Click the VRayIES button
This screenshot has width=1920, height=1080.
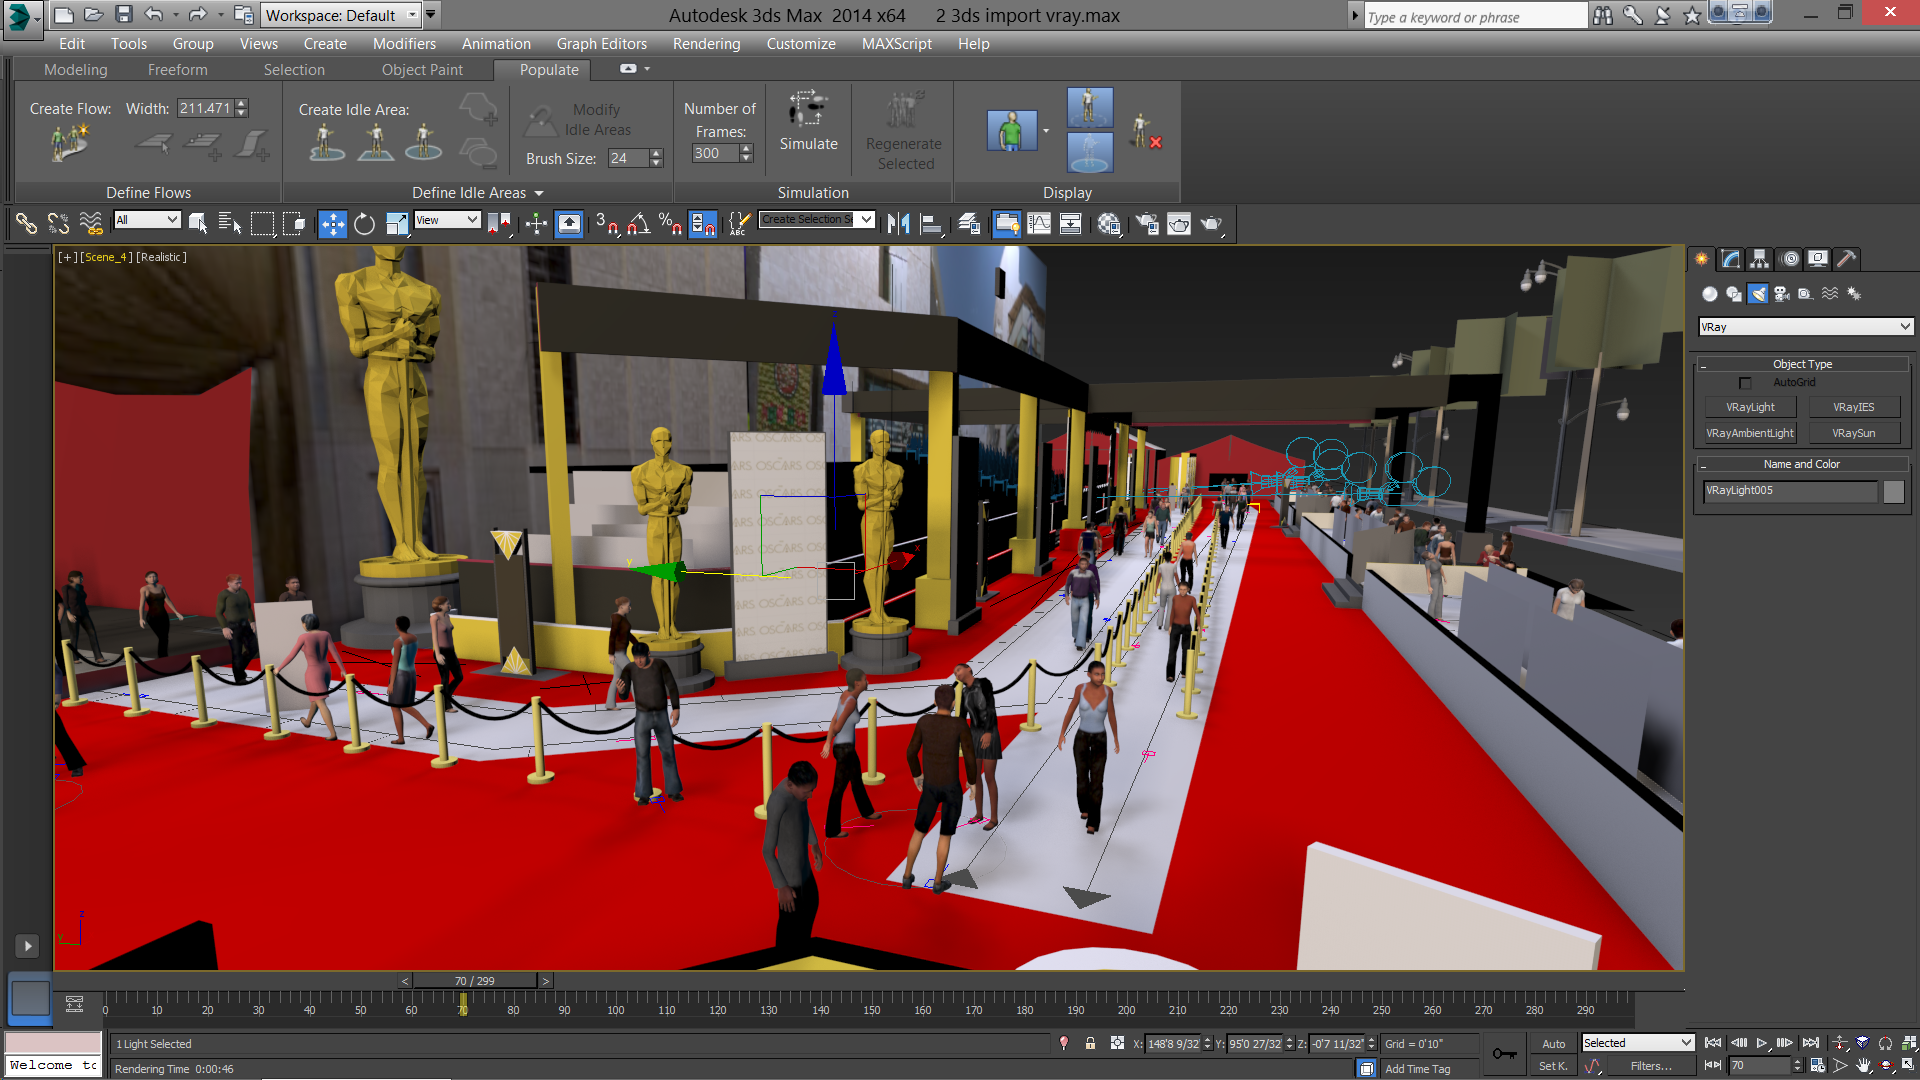click(1853, 407)
